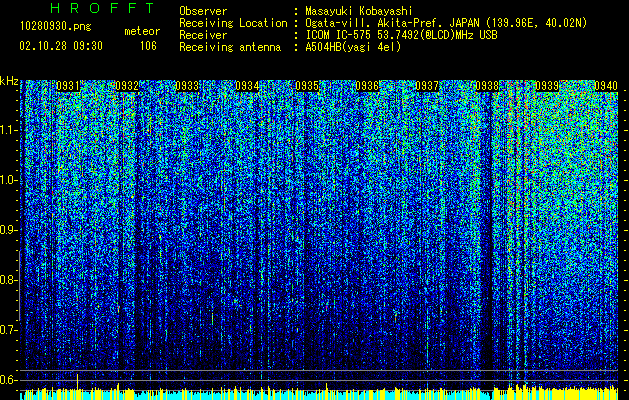Click the 0937 time marker

point(427,86)
